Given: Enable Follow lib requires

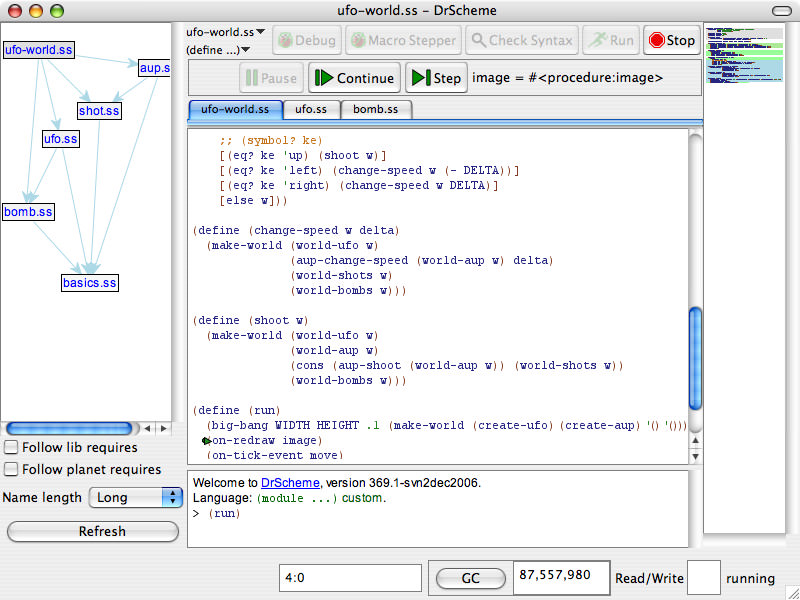Looking at the screenshot, I should pyautogui.click(x=11, y=447).
